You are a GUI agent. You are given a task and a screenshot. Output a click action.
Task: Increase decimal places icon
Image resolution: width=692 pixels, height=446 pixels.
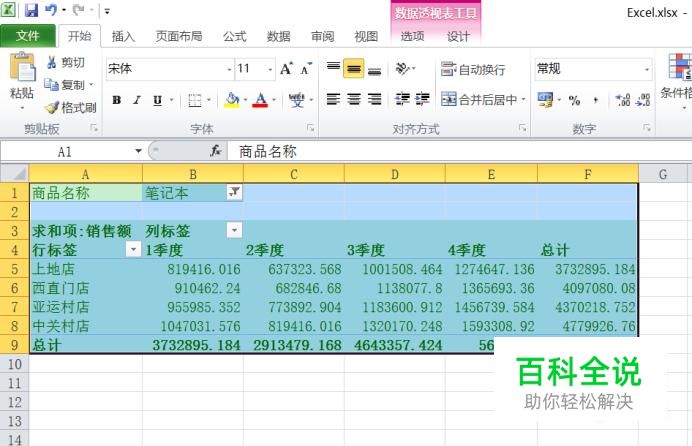[623, 100]
